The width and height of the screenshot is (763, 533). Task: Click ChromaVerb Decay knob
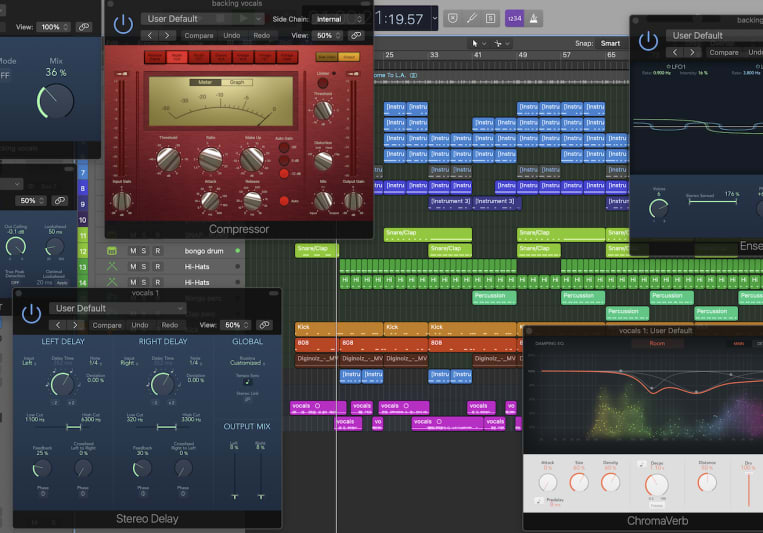(x=656, y=485)
